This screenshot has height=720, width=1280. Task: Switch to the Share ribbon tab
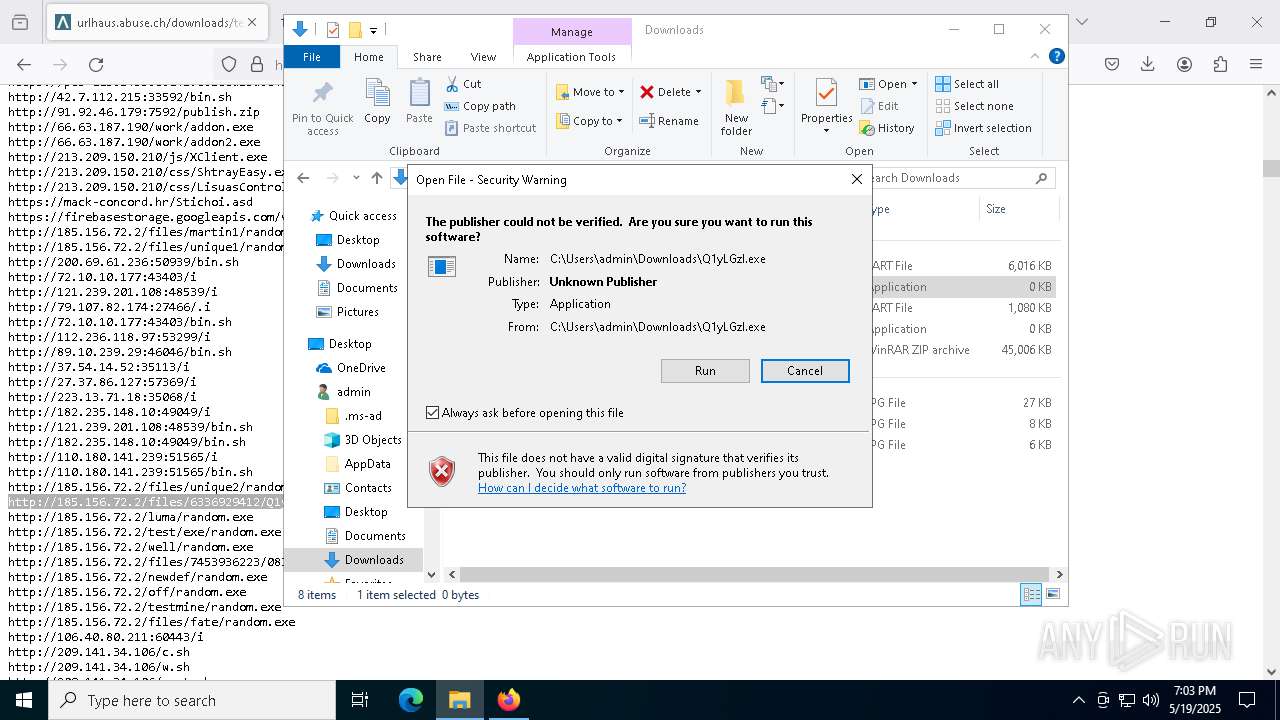coord(427,57)
